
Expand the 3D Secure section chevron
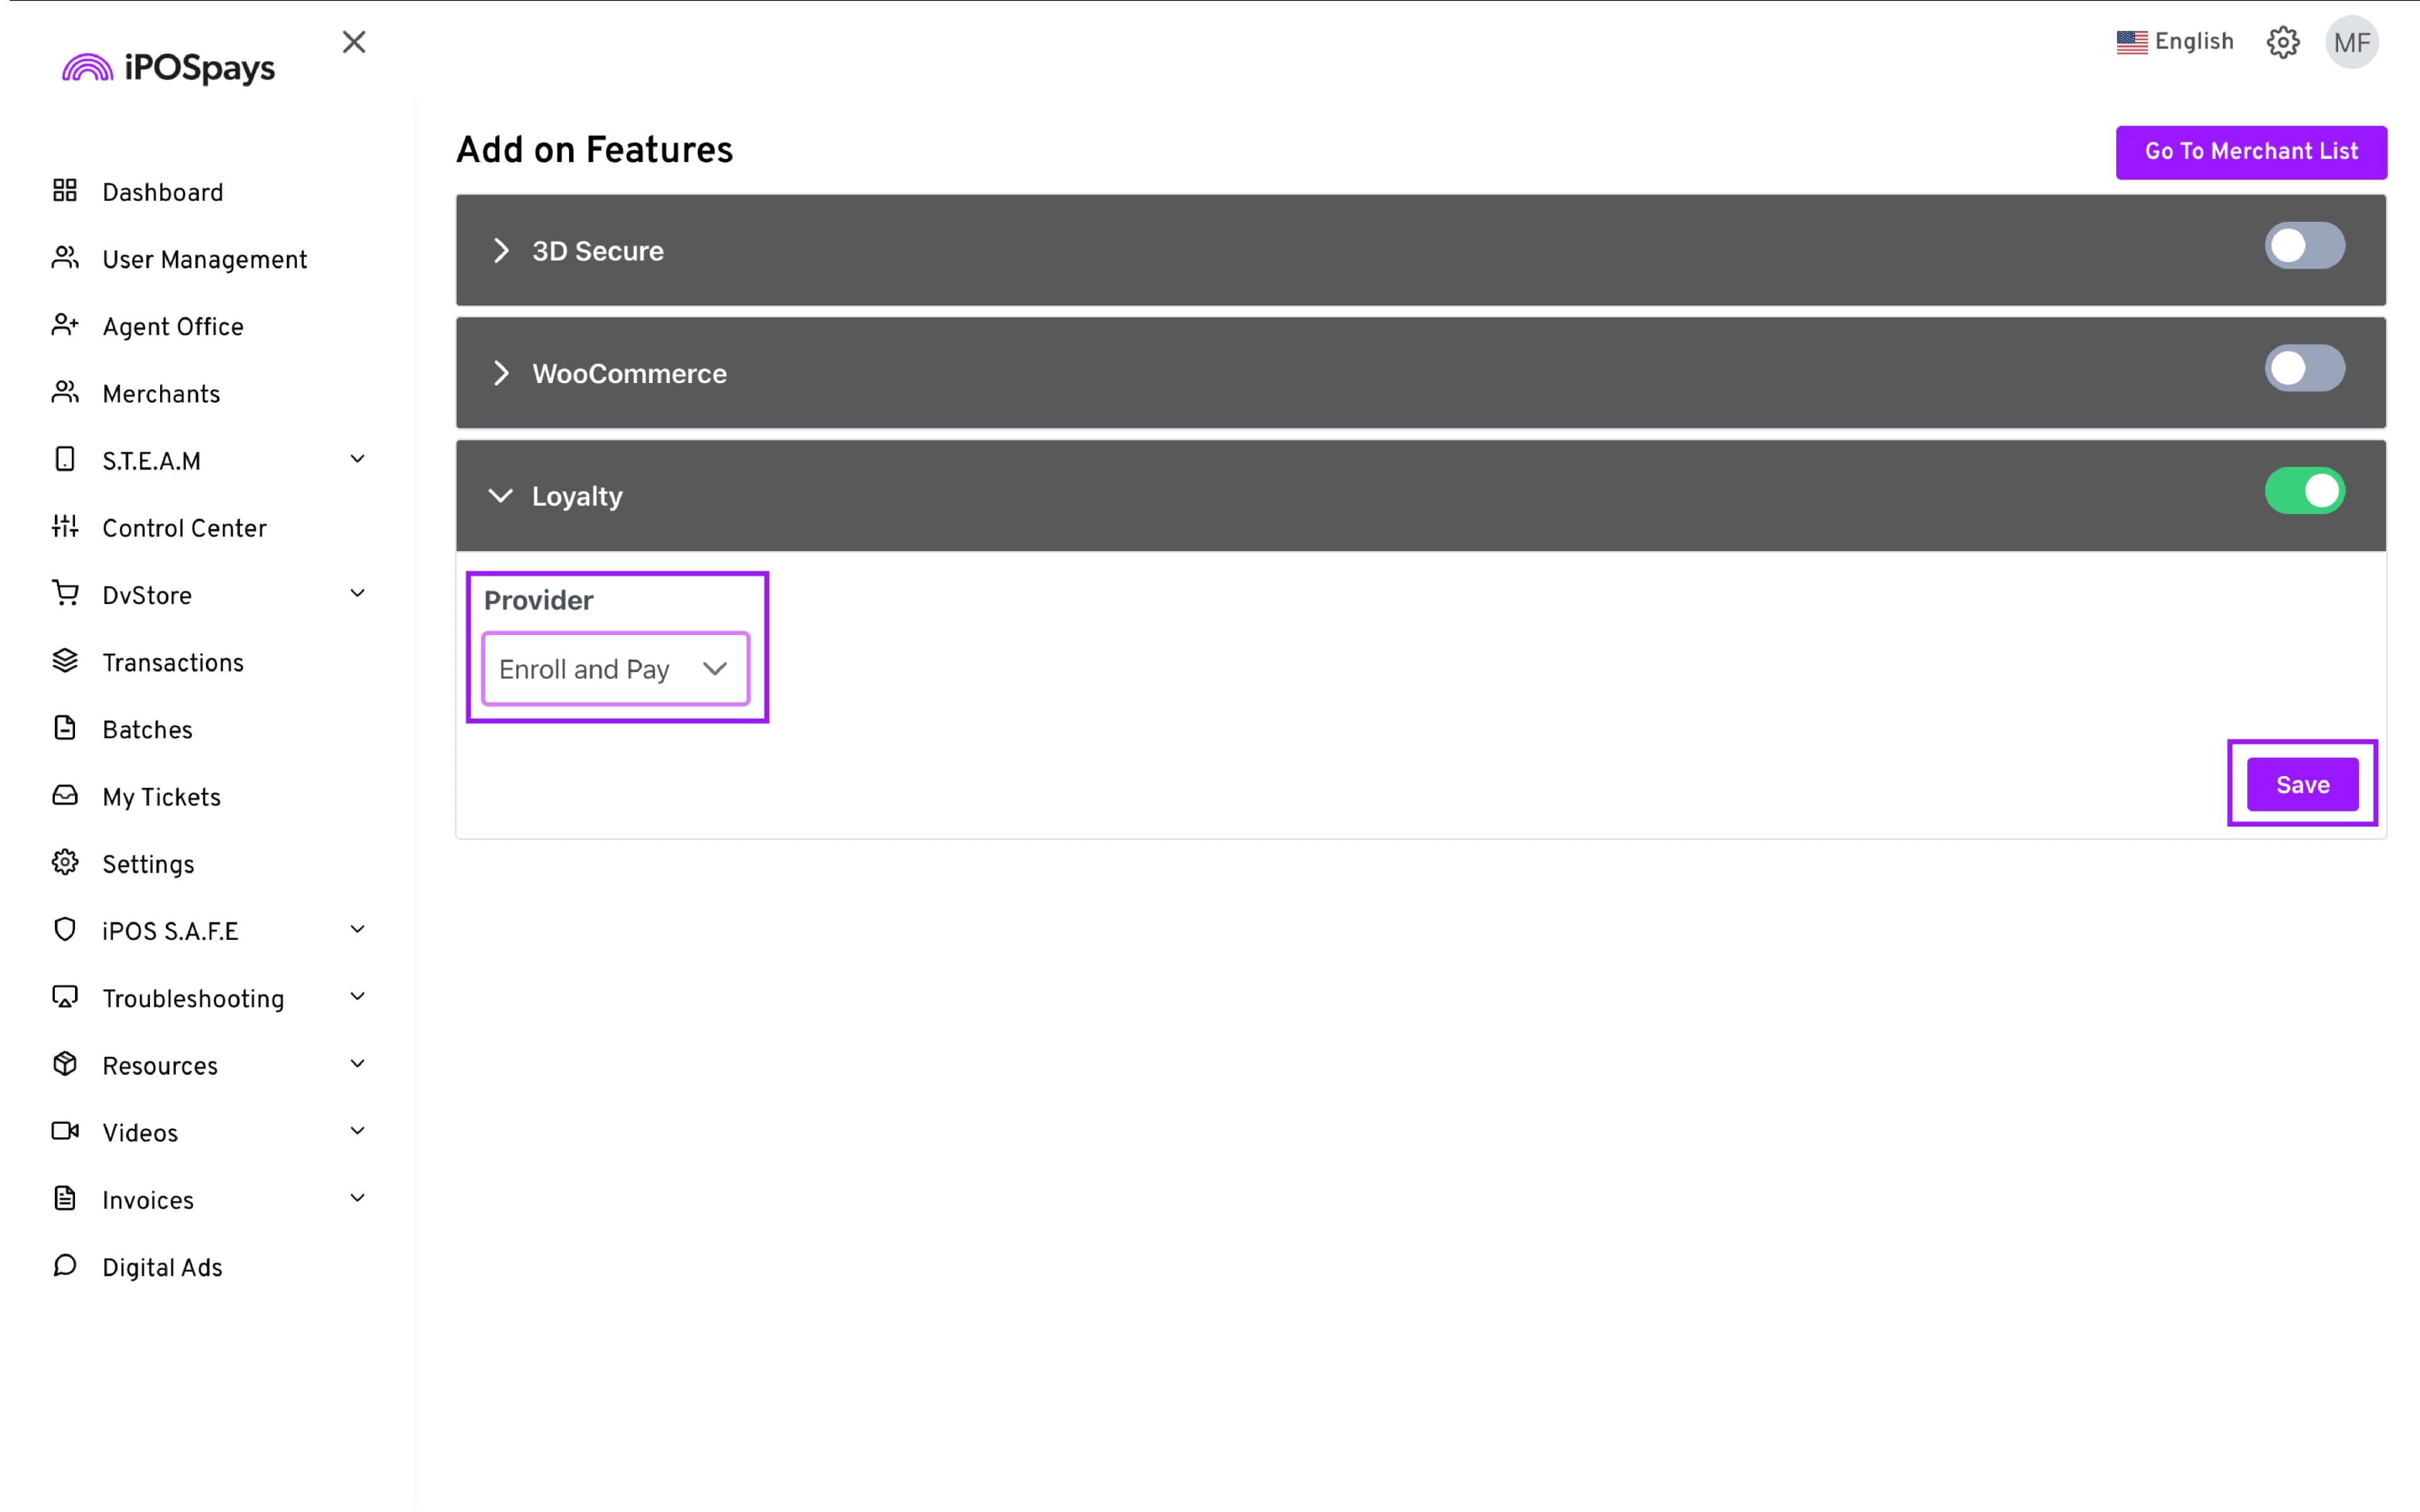pyautogui.click(x=501, y=251)
